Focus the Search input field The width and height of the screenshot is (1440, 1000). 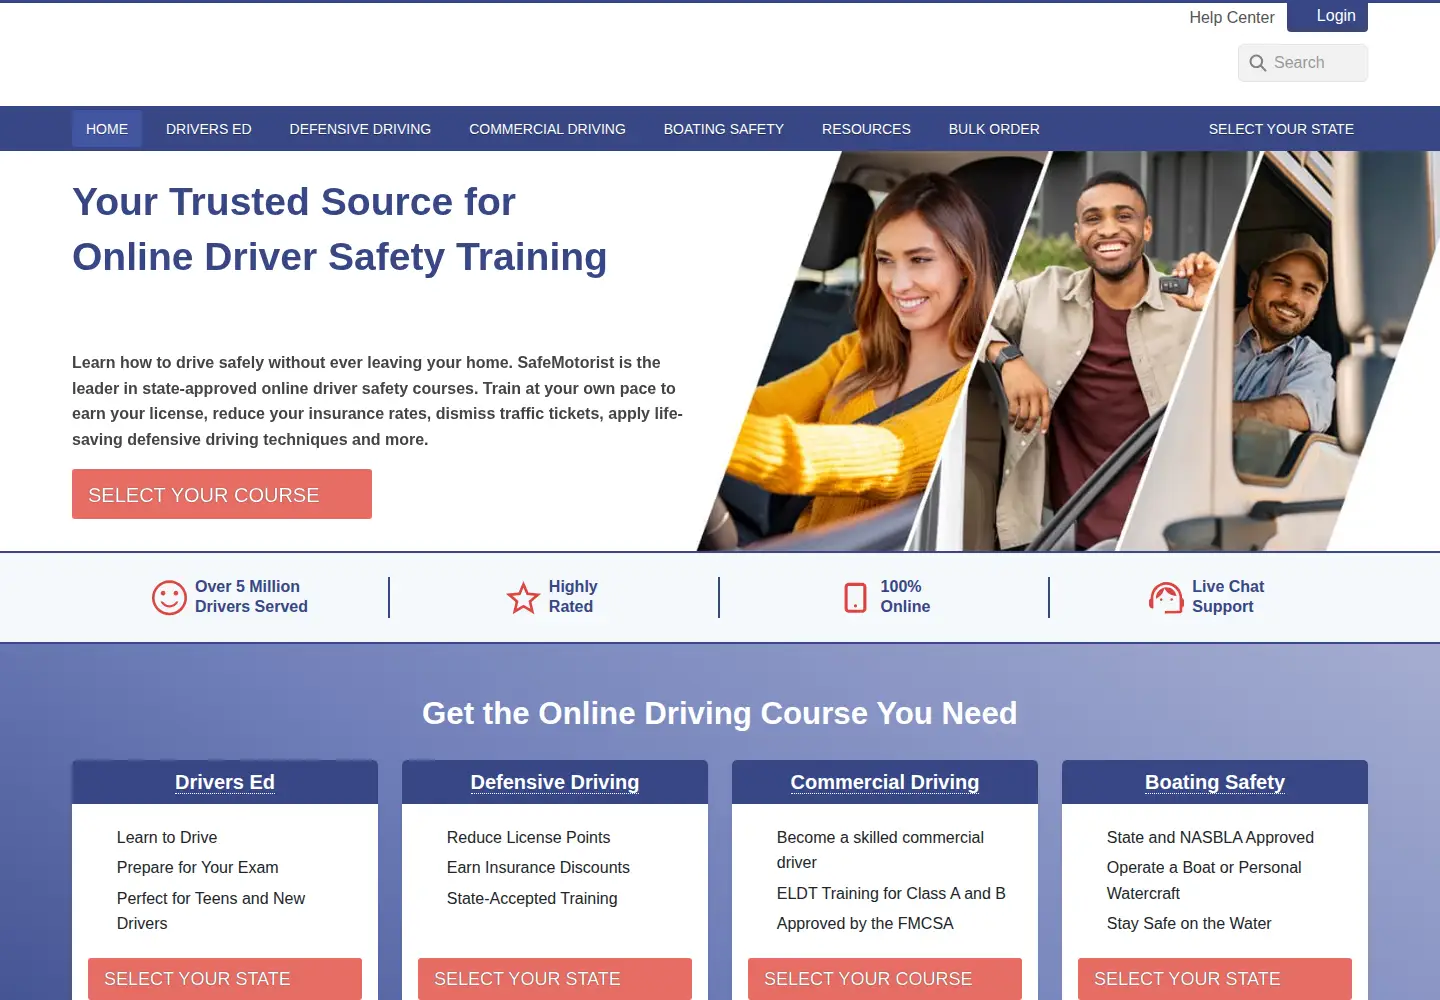(1303, 63)
